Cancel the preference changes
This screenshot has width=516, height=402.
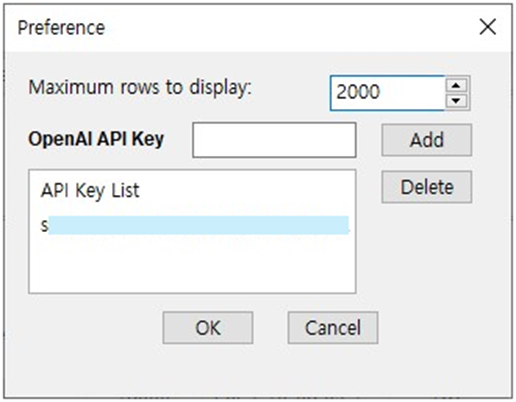[333, 328]
